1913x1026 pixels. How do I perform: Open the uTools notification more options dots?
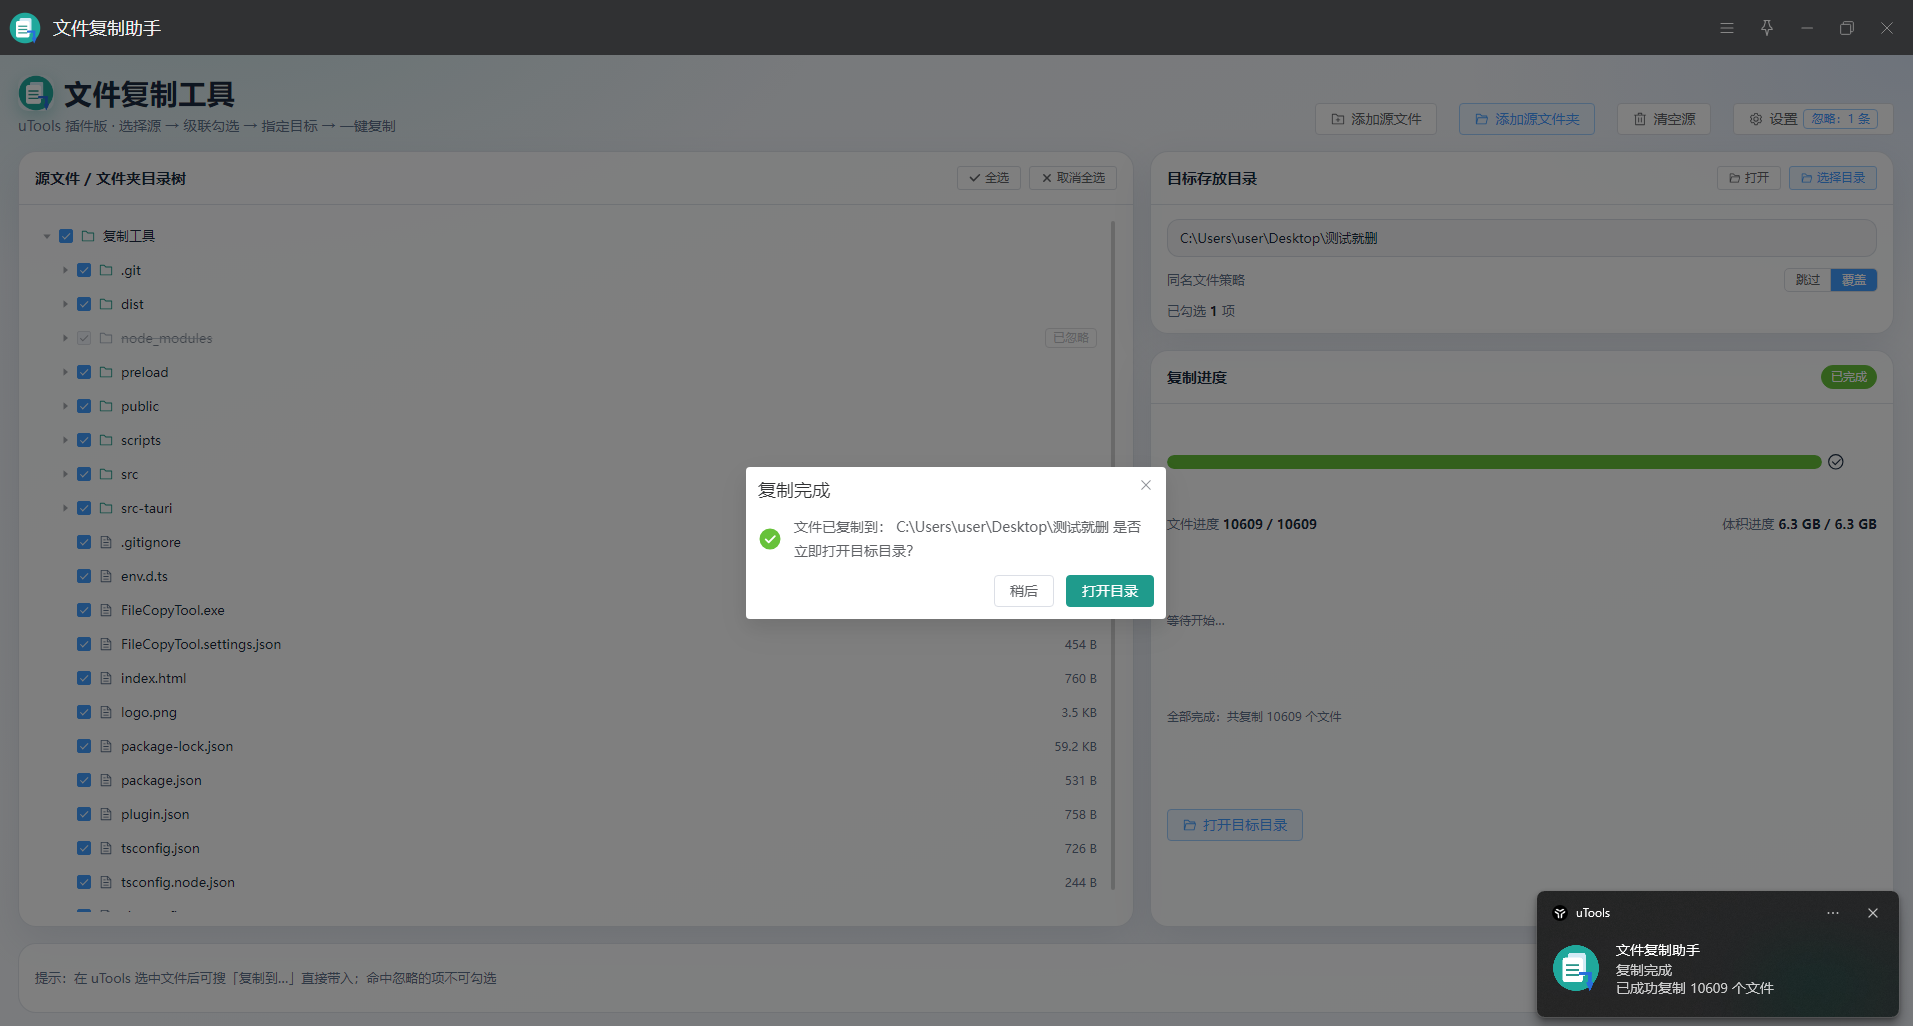[x=1833, y=913]
